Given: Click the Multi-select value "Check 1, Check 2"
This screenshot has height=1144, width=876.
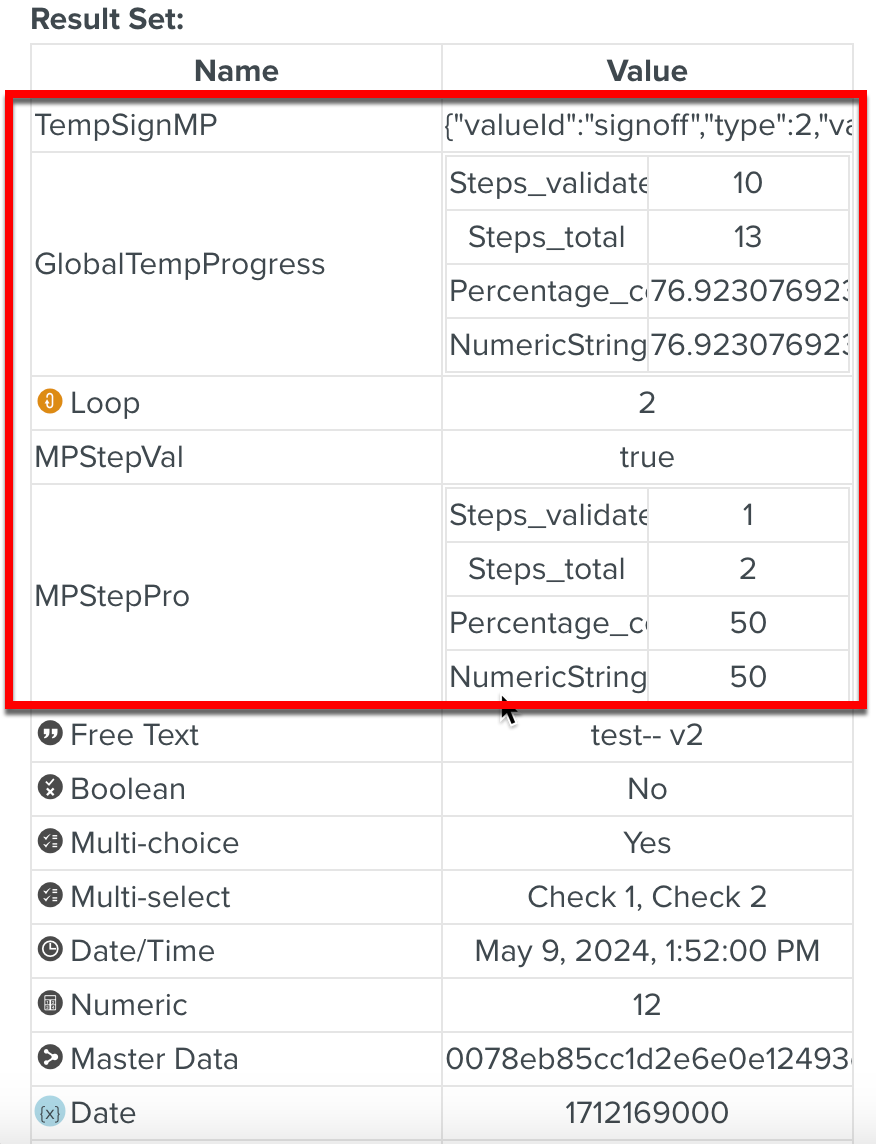Looking at the screenshot, I should (647, 897).
